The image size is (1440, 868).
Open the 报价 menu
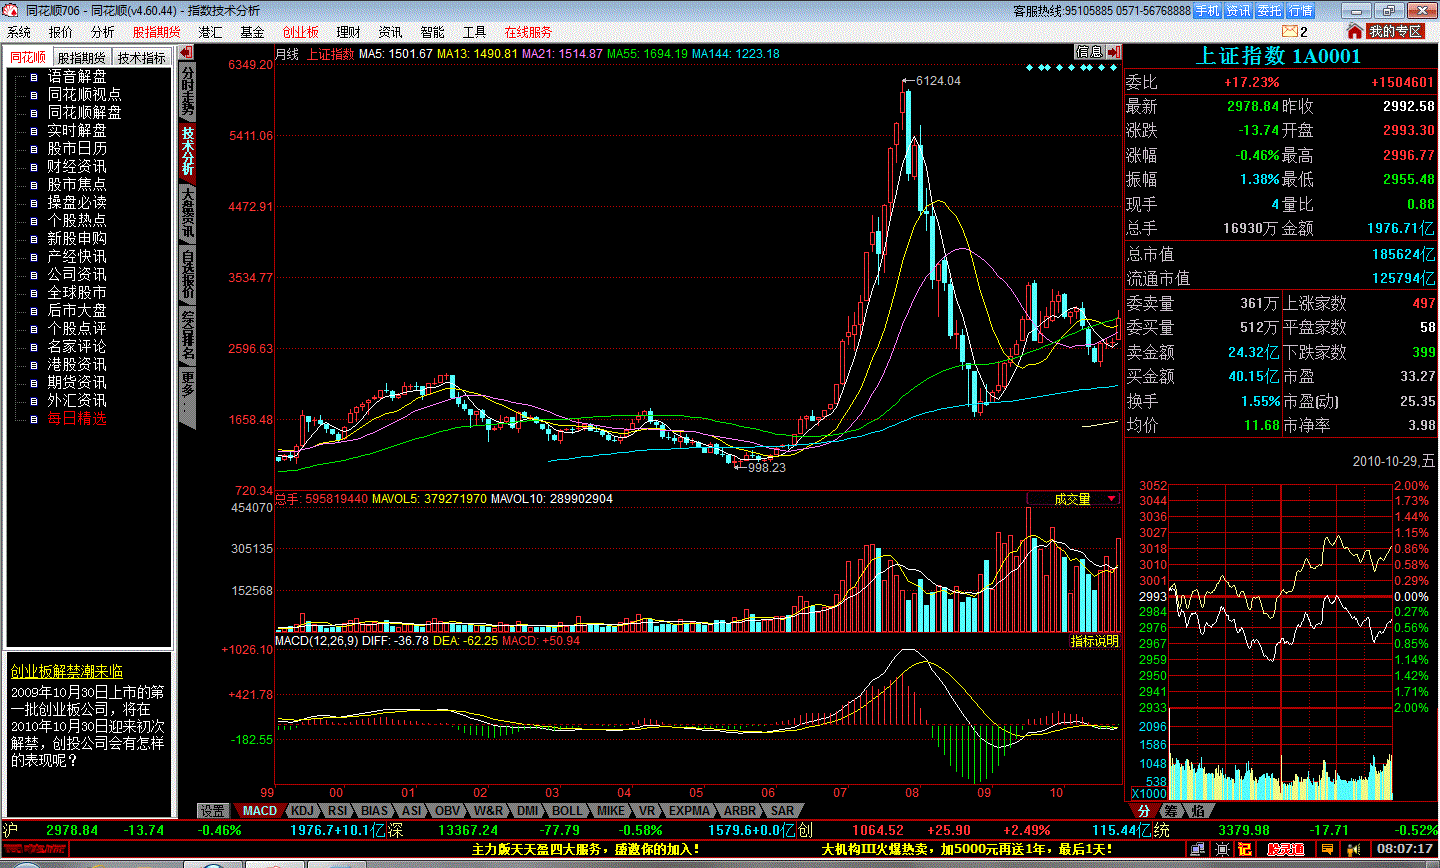(x=61, y=32)
